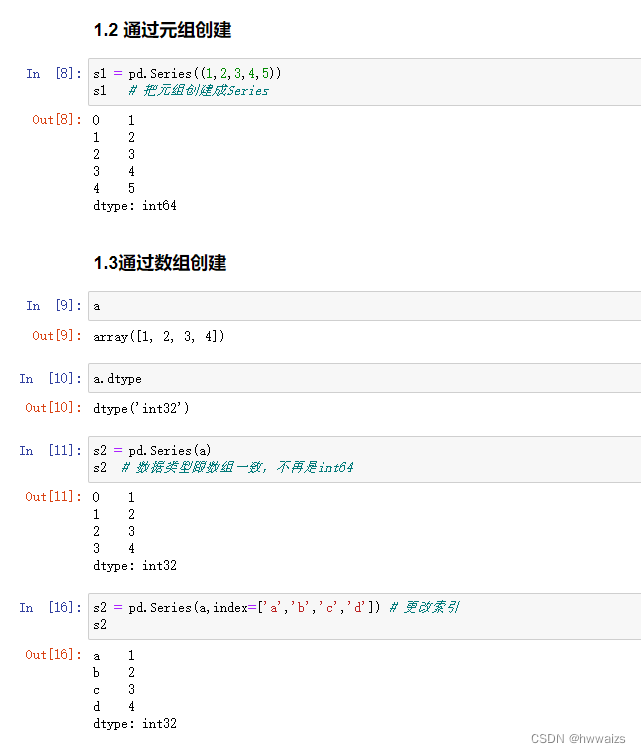Click the In [9] cell containing a
Screen dimensions: 641x753
coord(365,306)
